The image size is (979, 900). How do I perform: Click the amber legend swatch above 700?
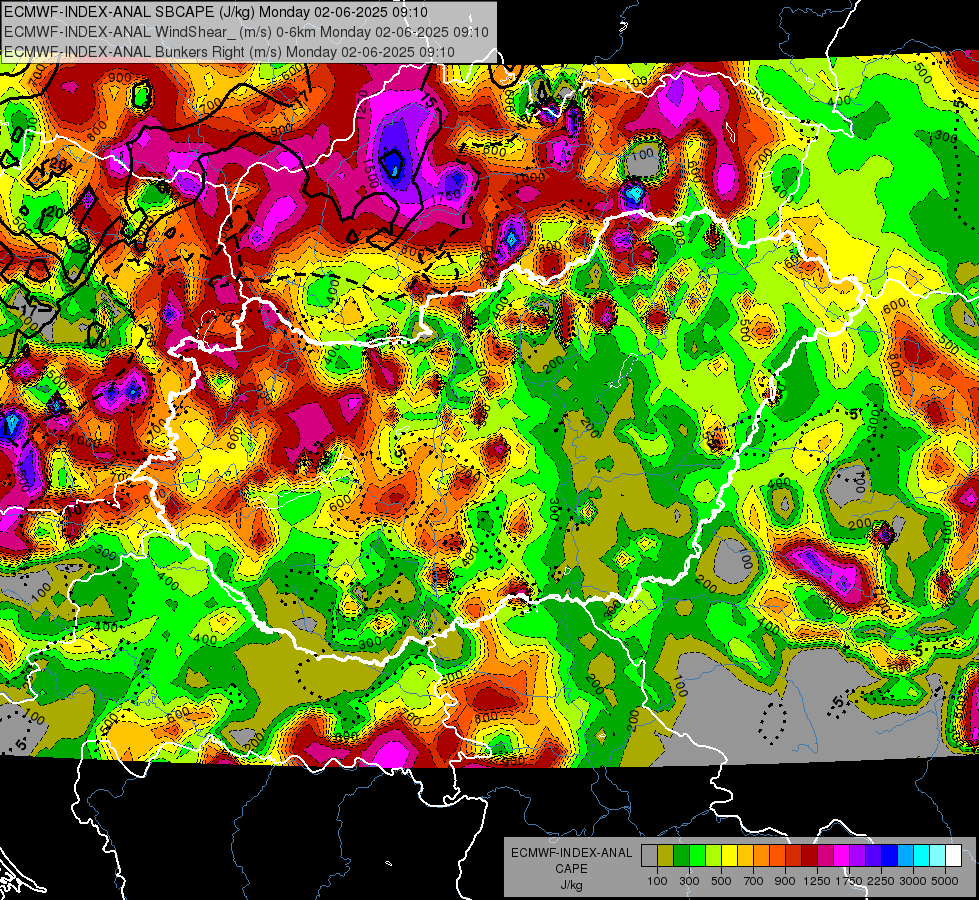pyautogui.click(x=745, y=856)
